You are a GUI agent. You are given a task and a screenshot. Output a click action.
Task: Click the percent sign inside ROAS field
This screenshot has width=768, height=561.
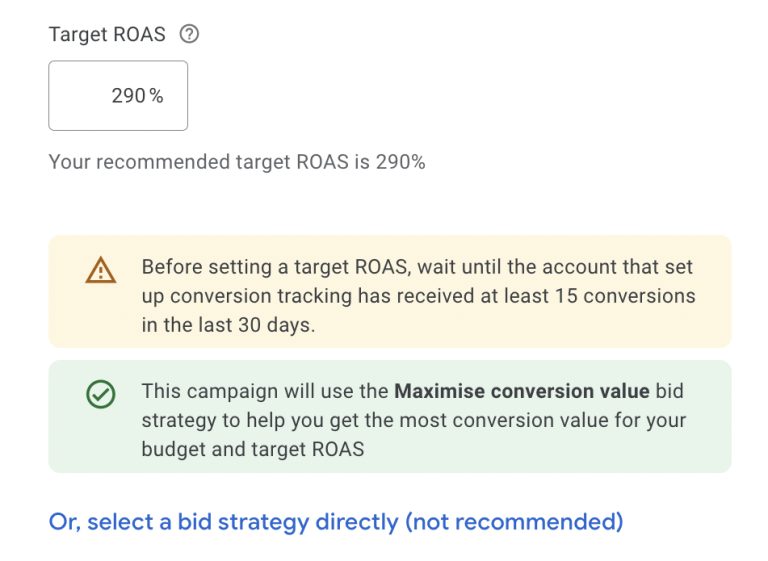[x=156, y=96]
